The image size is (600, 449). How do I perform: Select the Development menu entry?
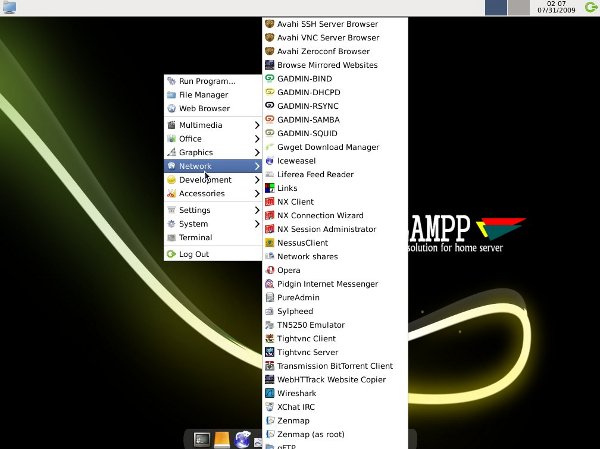213,180
